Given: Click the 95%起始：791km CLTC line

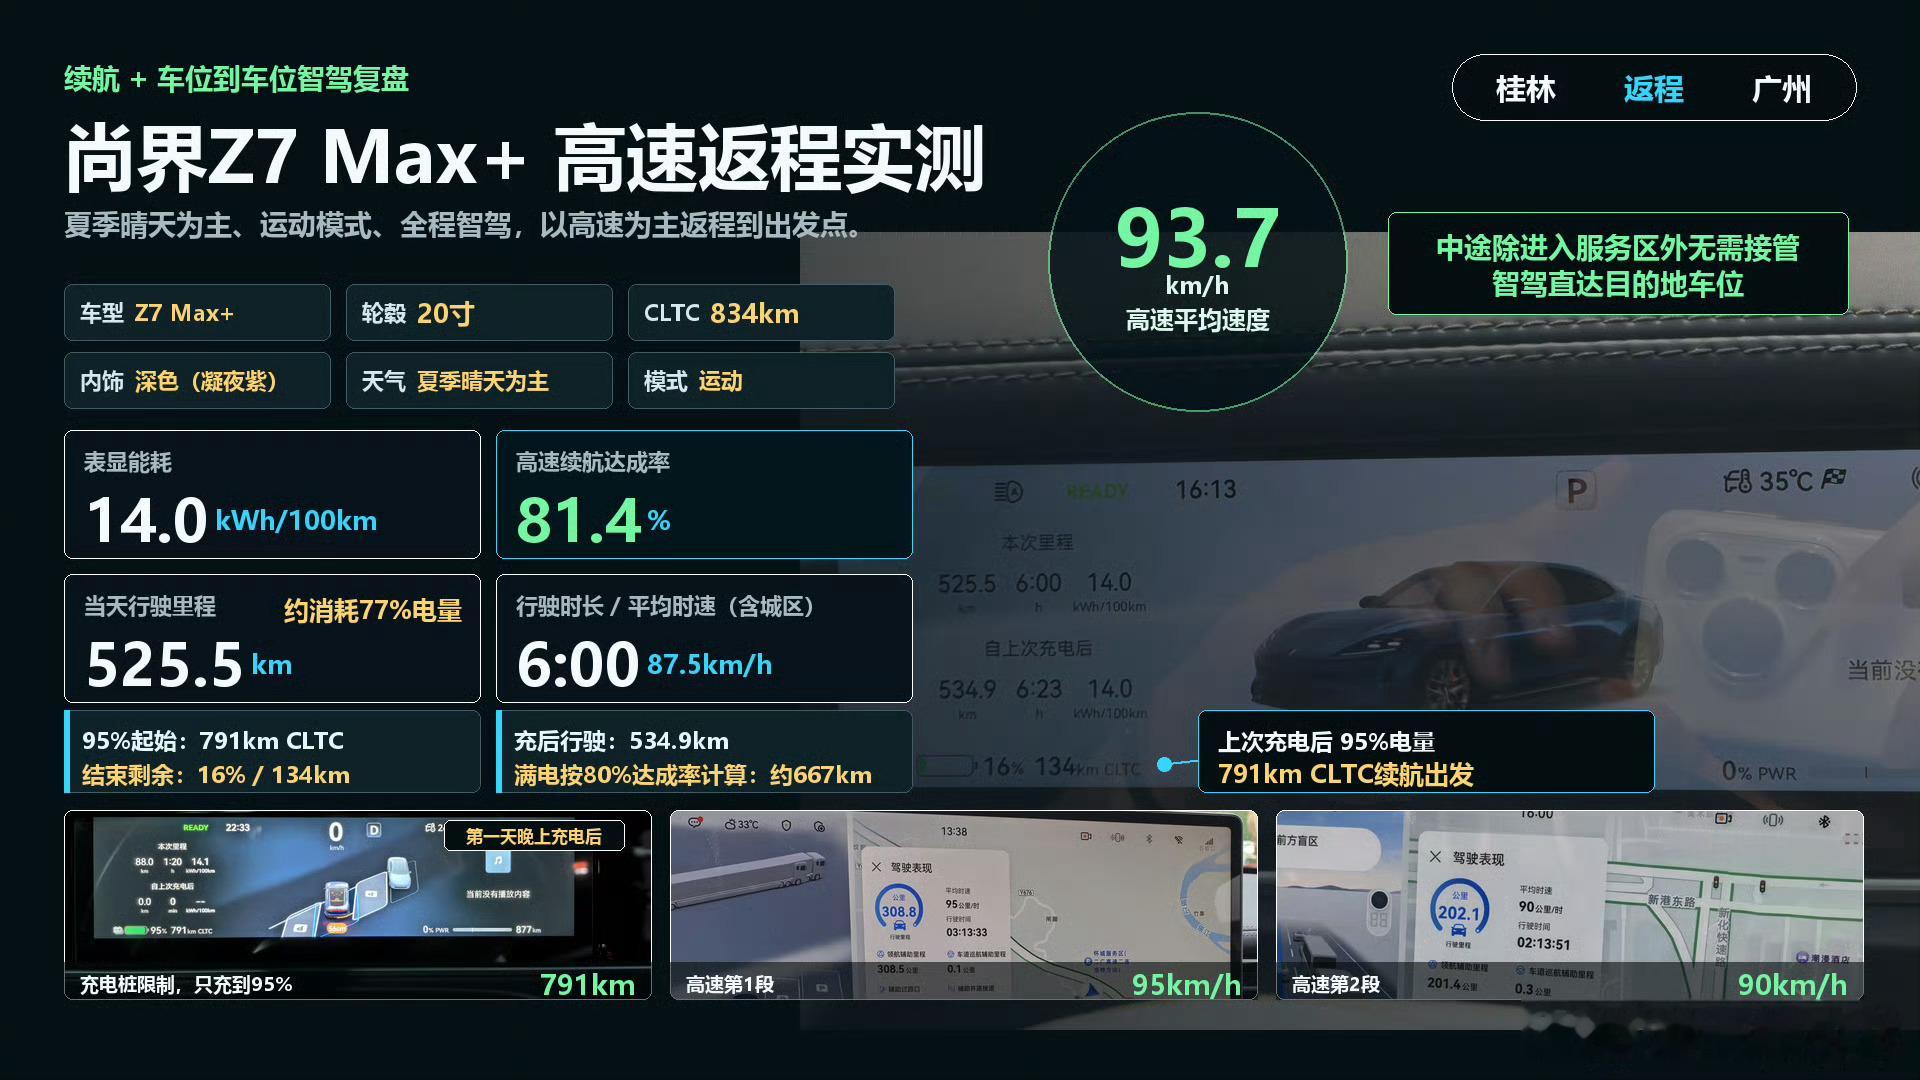Looking at the screenshot, I should [213, 741].
